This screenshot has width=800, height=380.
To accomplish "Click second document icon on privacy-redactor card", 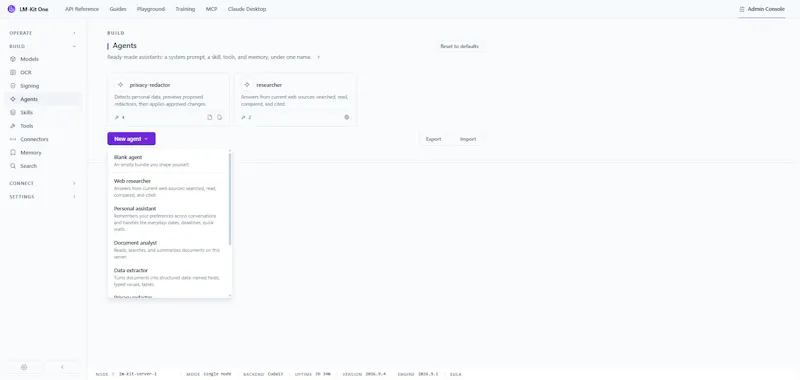I will click(x=219, y=117).
